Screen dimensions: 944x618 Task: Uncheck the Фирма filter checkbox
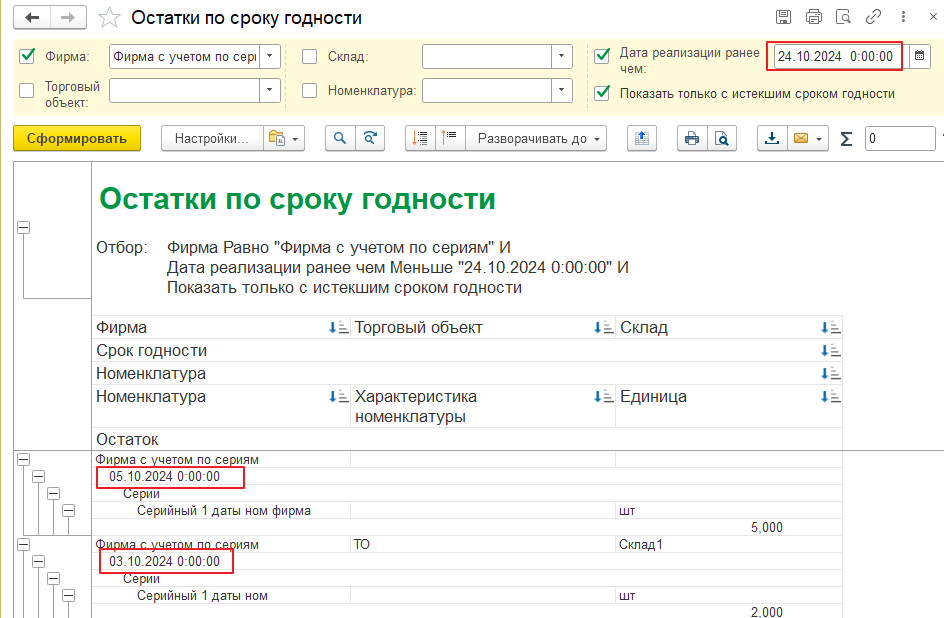tap(27, 56)
